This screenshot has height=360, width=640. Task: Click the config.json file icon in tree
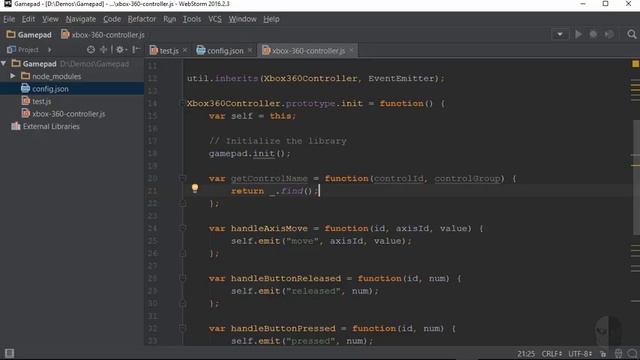(26, 88)
